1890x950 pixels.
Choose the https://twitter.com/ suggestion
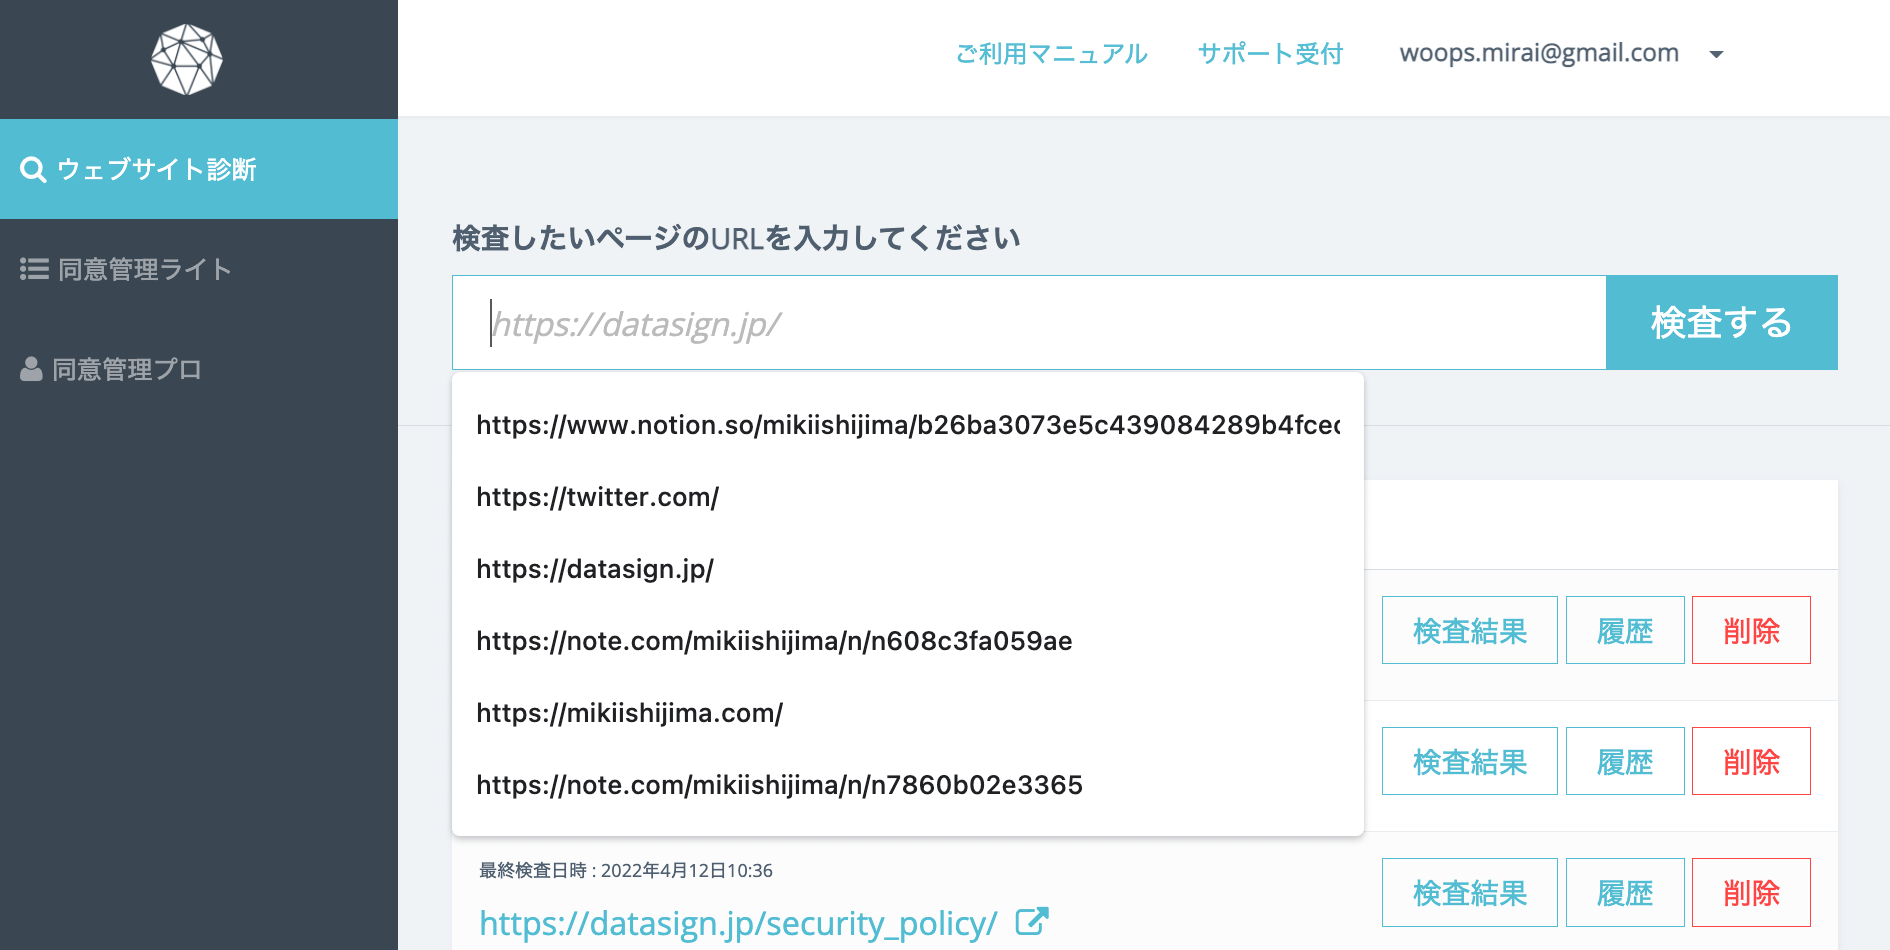pos(908,497)
